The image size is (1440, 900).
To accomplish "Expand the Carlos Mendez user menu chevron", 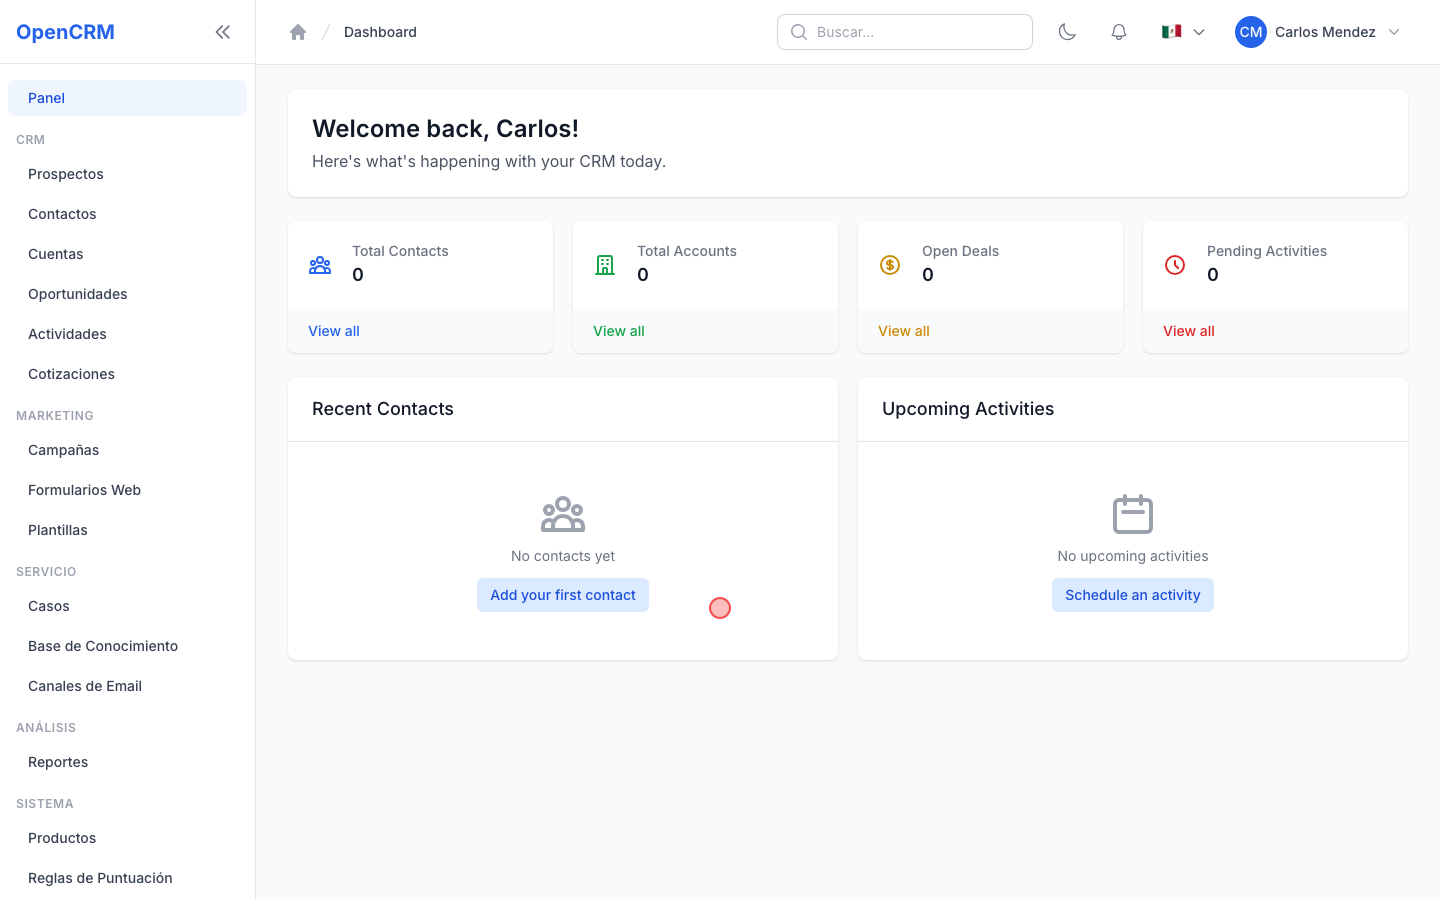I will [1394, 32].
